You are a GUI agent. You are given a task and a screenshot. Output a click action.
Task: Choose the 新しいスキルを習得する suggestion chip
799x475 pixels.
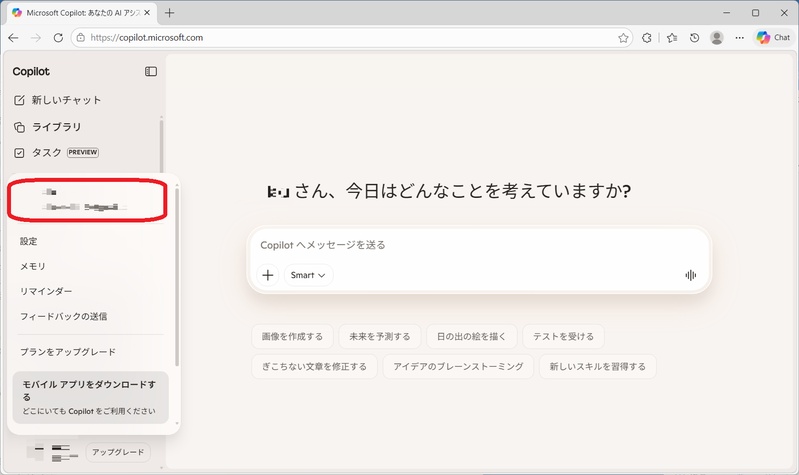click(x=597, y=366)
